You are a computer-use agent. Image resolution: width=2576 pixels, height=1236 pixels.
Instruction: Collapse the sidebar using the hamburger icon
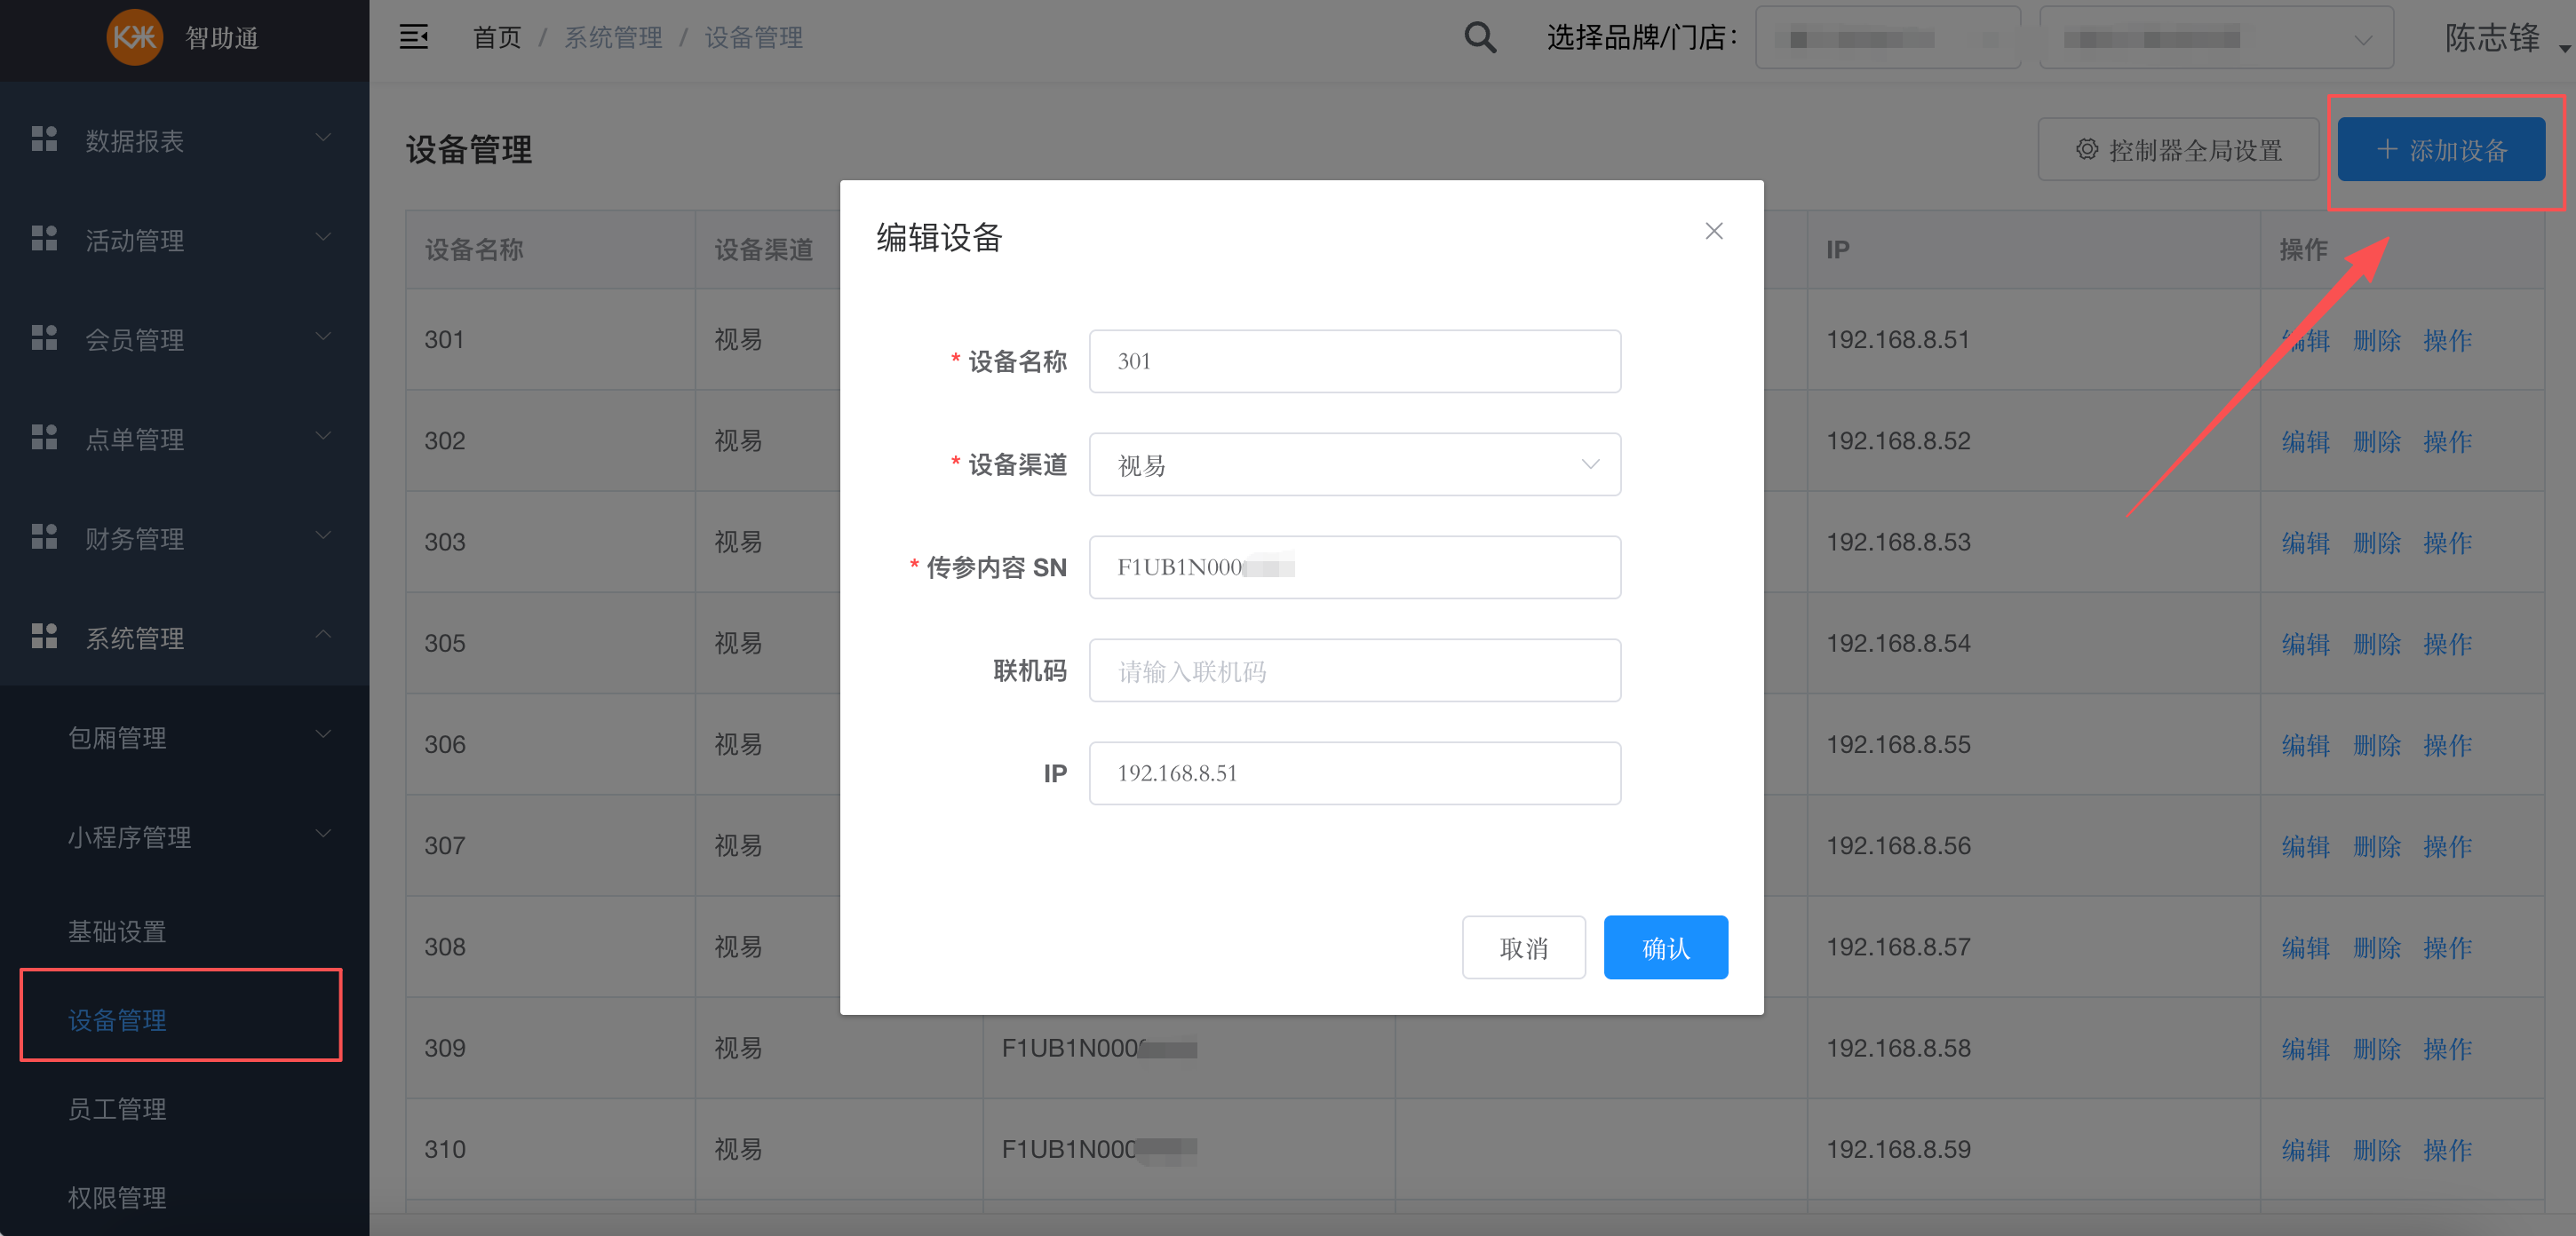(415, 37)
